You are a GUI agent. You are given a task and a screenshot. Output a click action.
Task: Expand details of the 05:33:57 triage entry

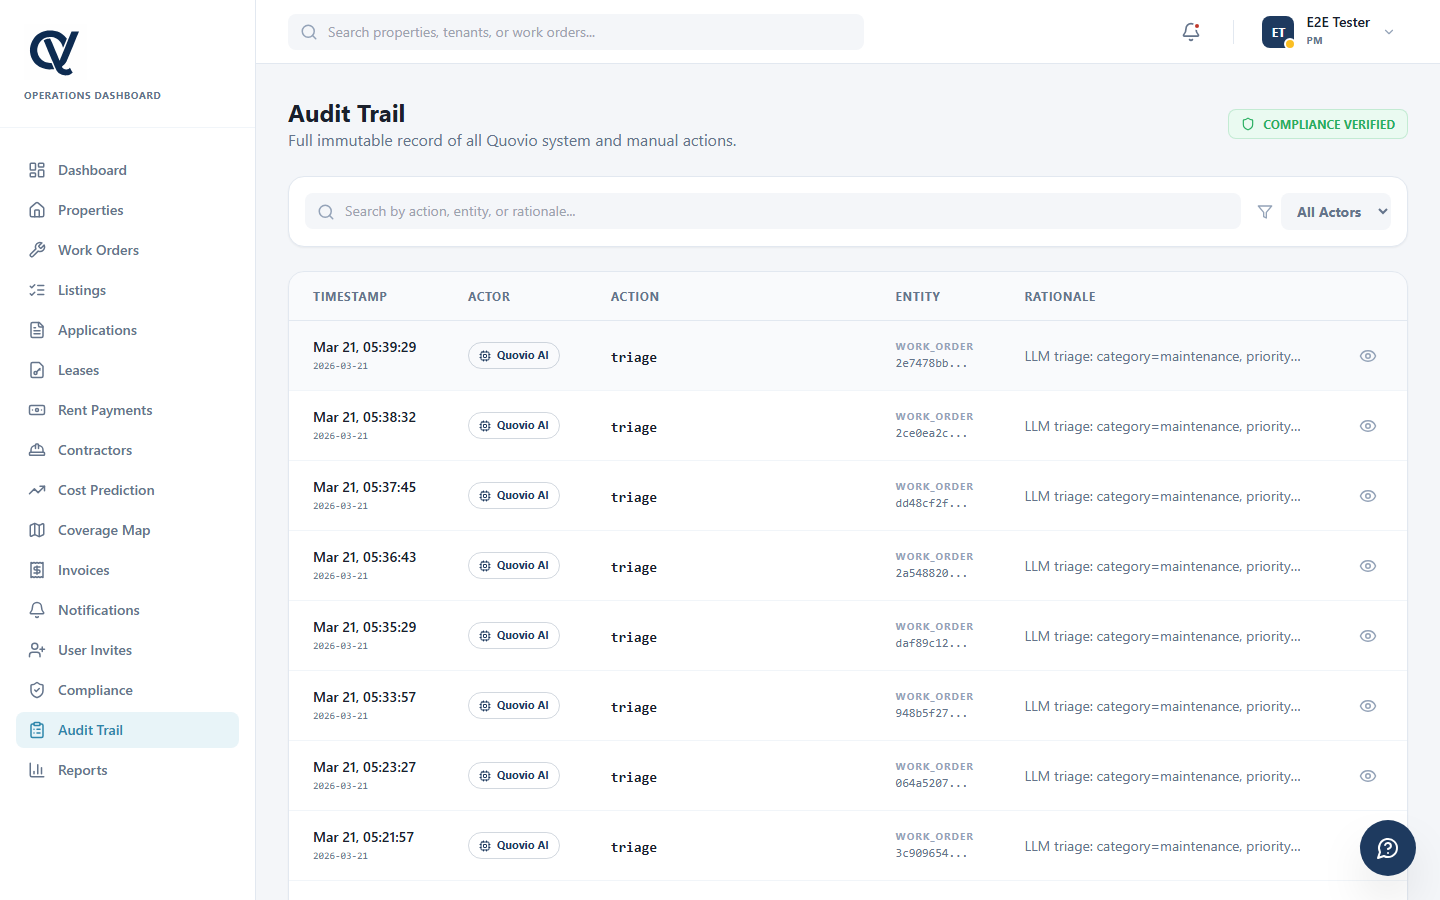pyautogui.click(x=1367, y=705)
